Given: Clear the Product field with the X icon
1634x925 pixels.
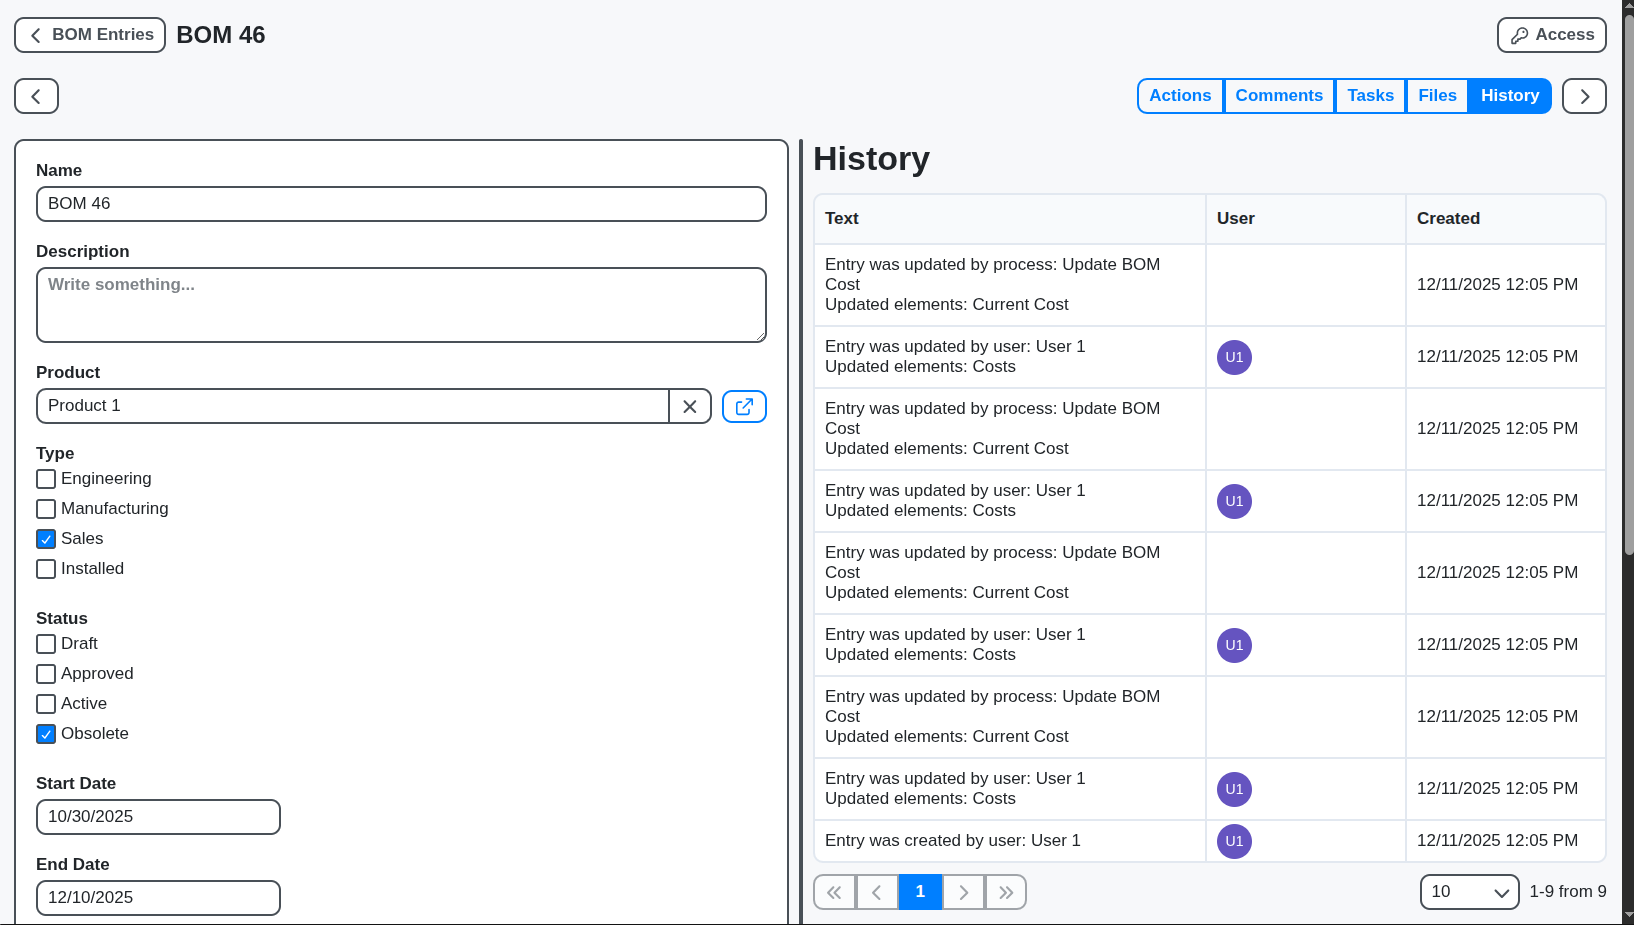Looking at the screenshot, I should pyautogui.click(x=690, y=406).
